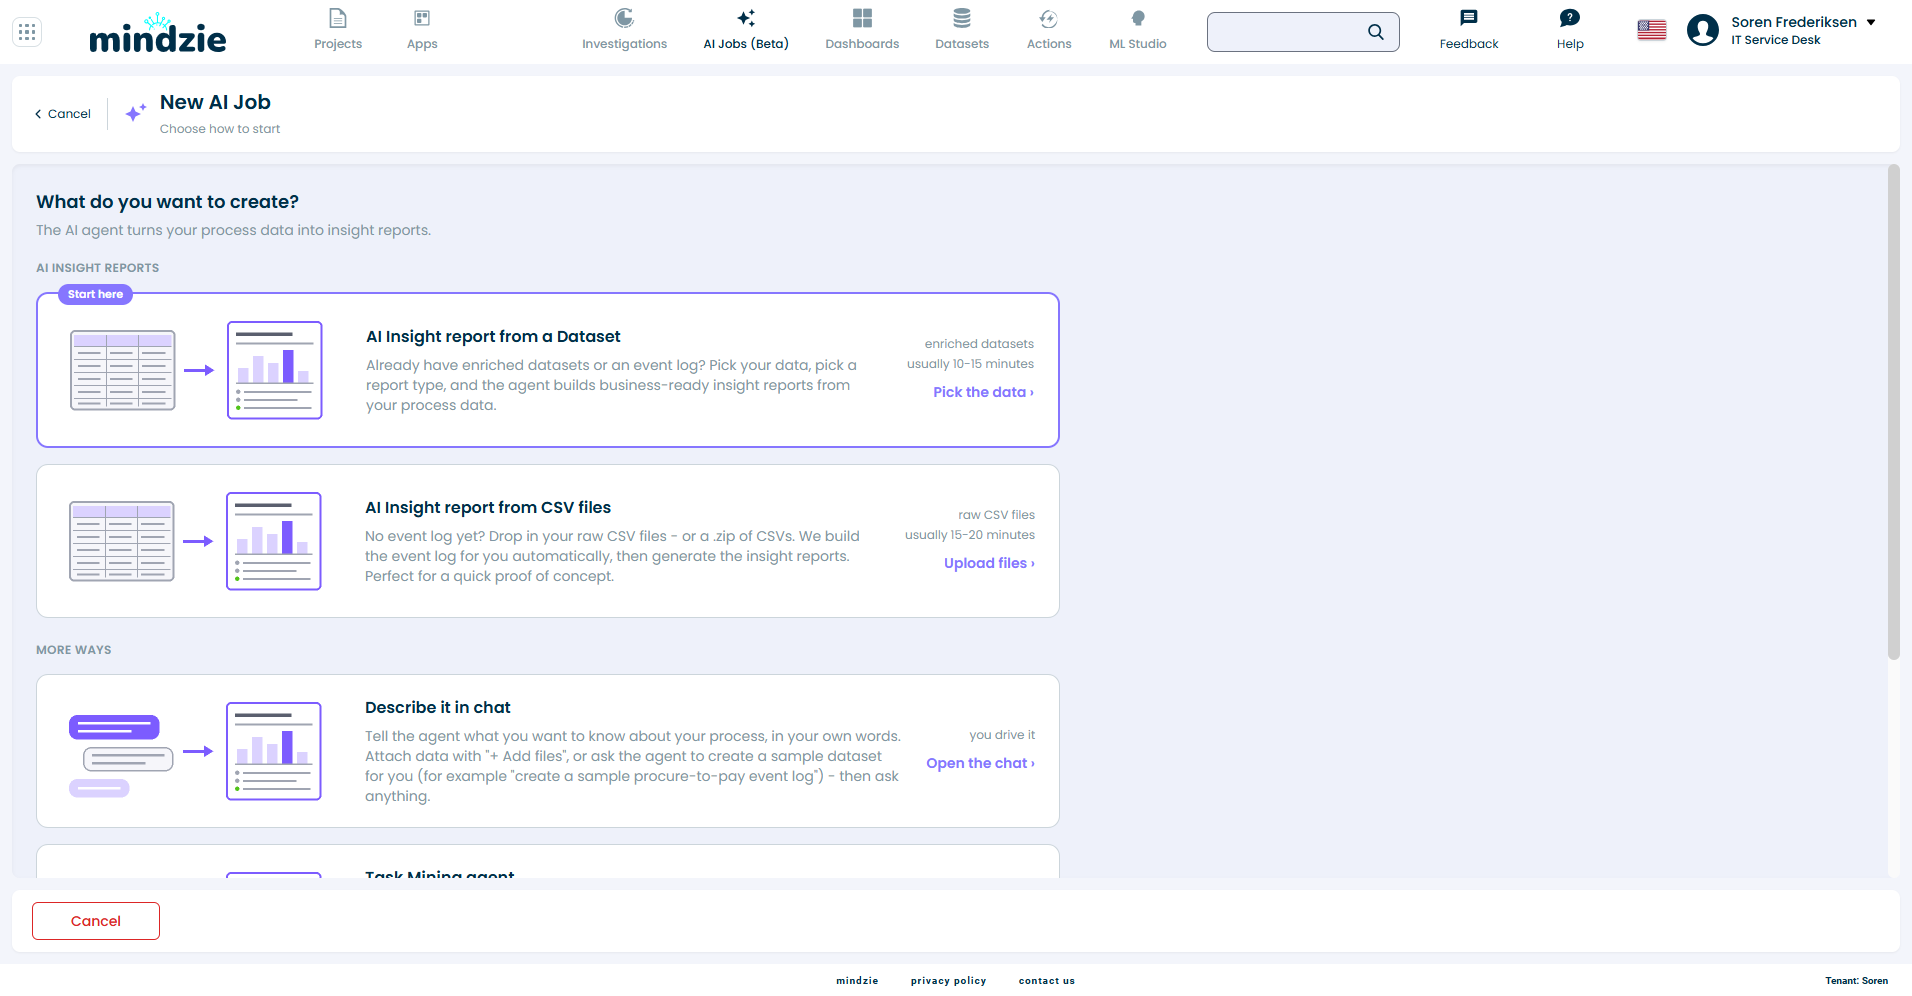
Task: Click the Dashboards grid icon
Action: point(862,18)
